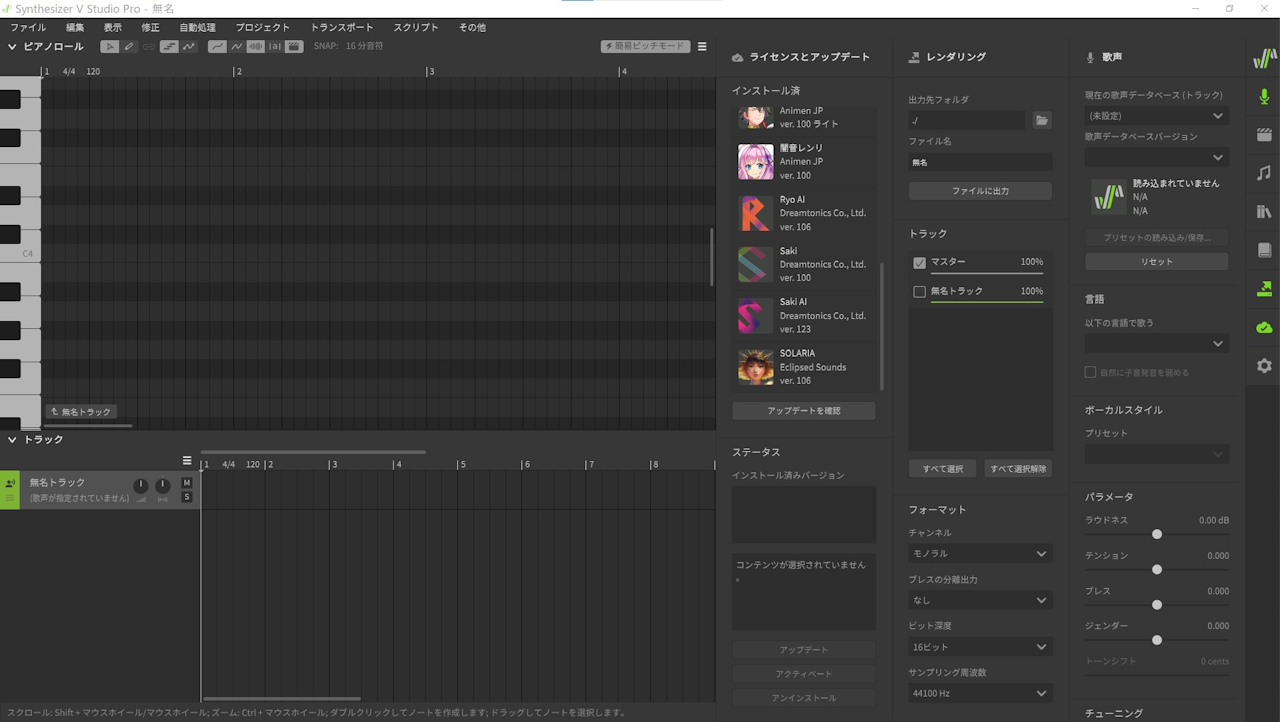This screenshot has height=722, width=1280.
Task: Open the green render export side icon
Action: pyautogui.click(x=1264, y=289)
